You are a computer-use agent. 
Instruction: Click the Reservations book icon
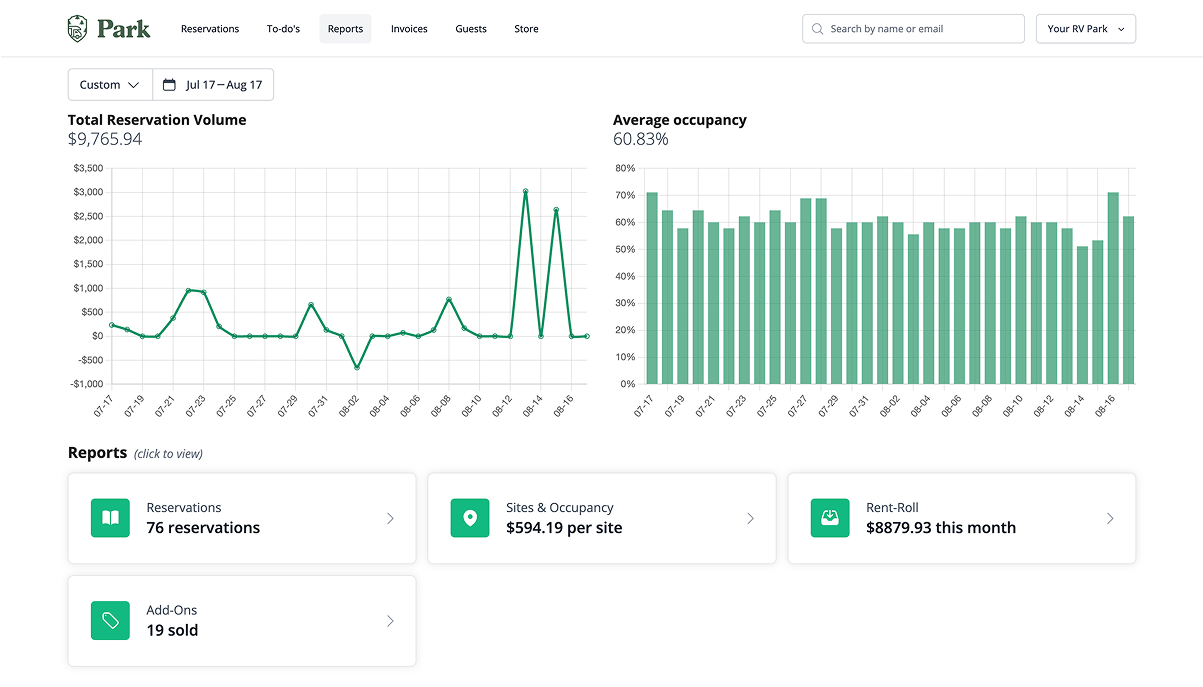(110, 518)
